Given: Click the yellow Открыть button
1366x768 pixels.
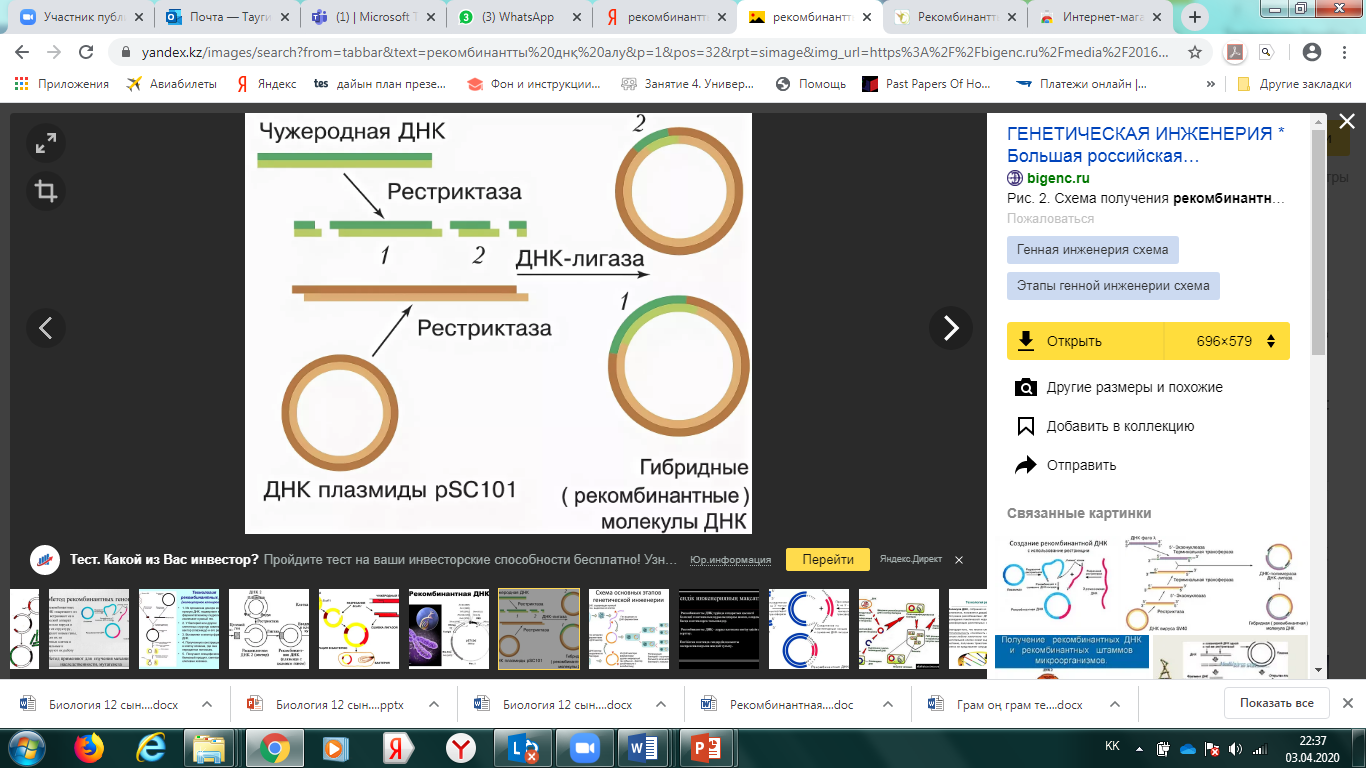Looking at the screenshot, I should coord(1086,341).
